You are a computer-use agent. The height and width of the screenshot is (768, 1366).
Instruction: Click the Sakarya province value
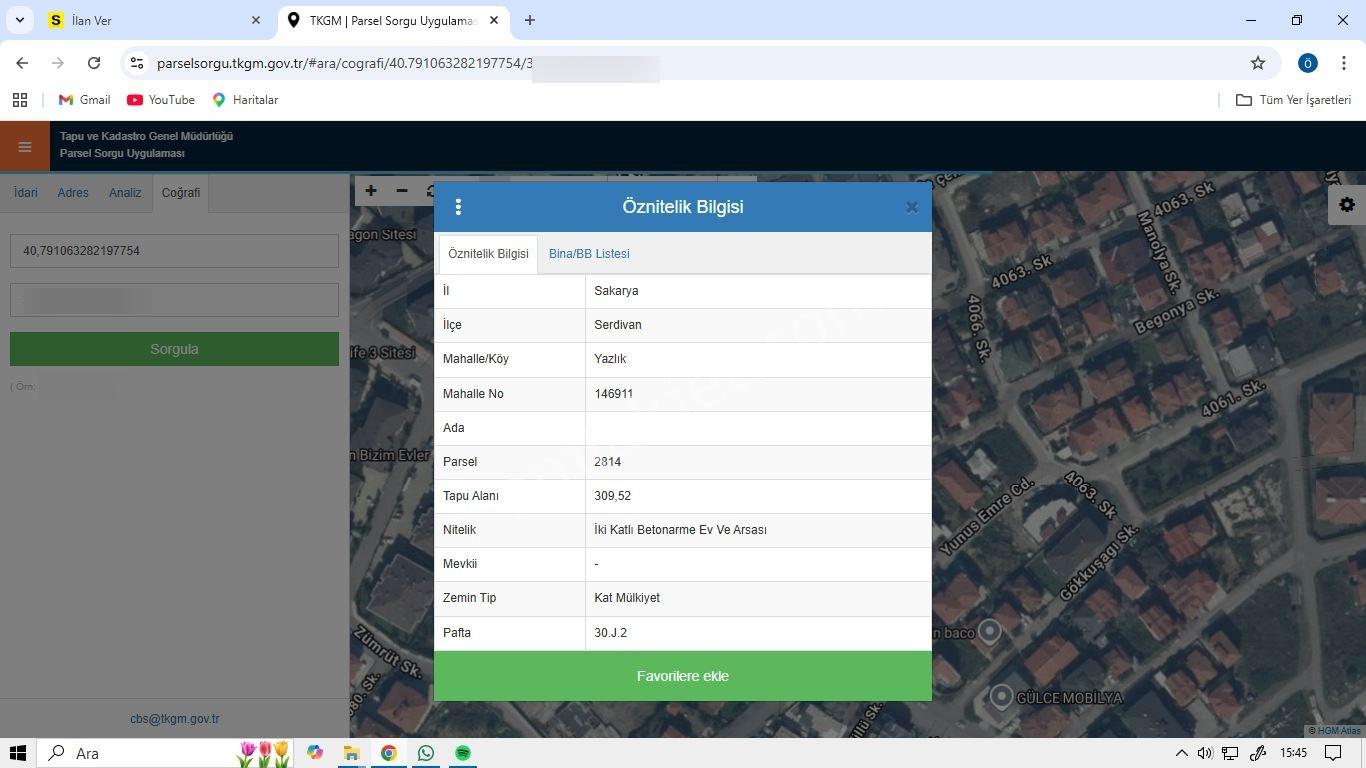point(616,291)
